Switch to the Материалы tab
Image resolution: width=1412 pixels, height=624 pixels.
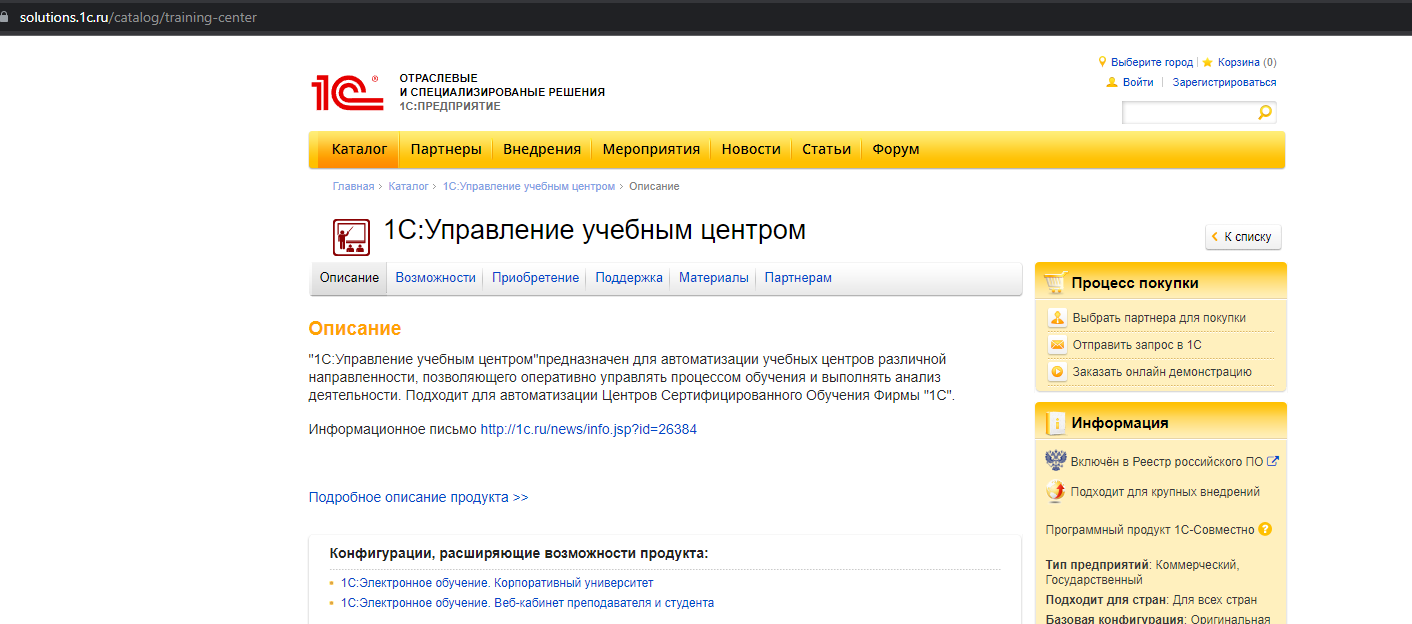pos(714,278)
